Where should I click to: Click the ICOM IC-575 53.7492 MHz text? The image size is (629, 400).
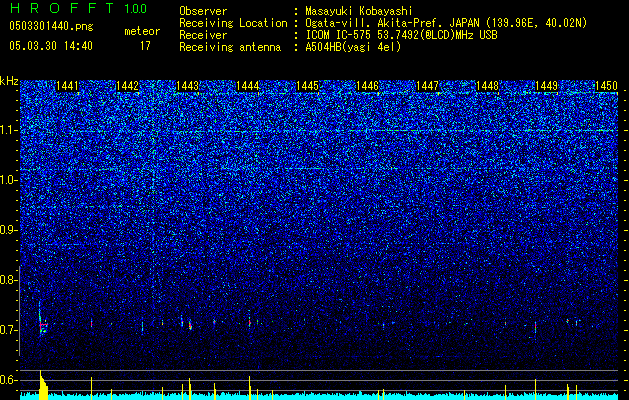(401, 35)
